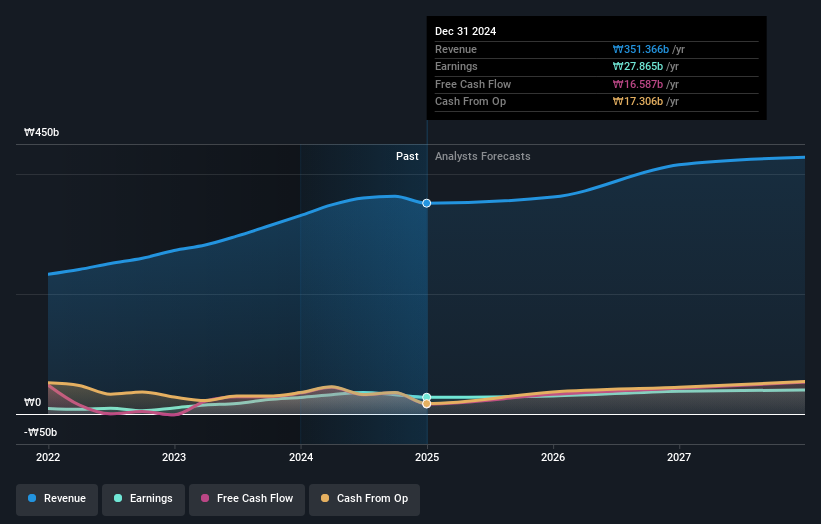
Task: Click the -₩50b y-axis label
Action: tap(40, 432)
